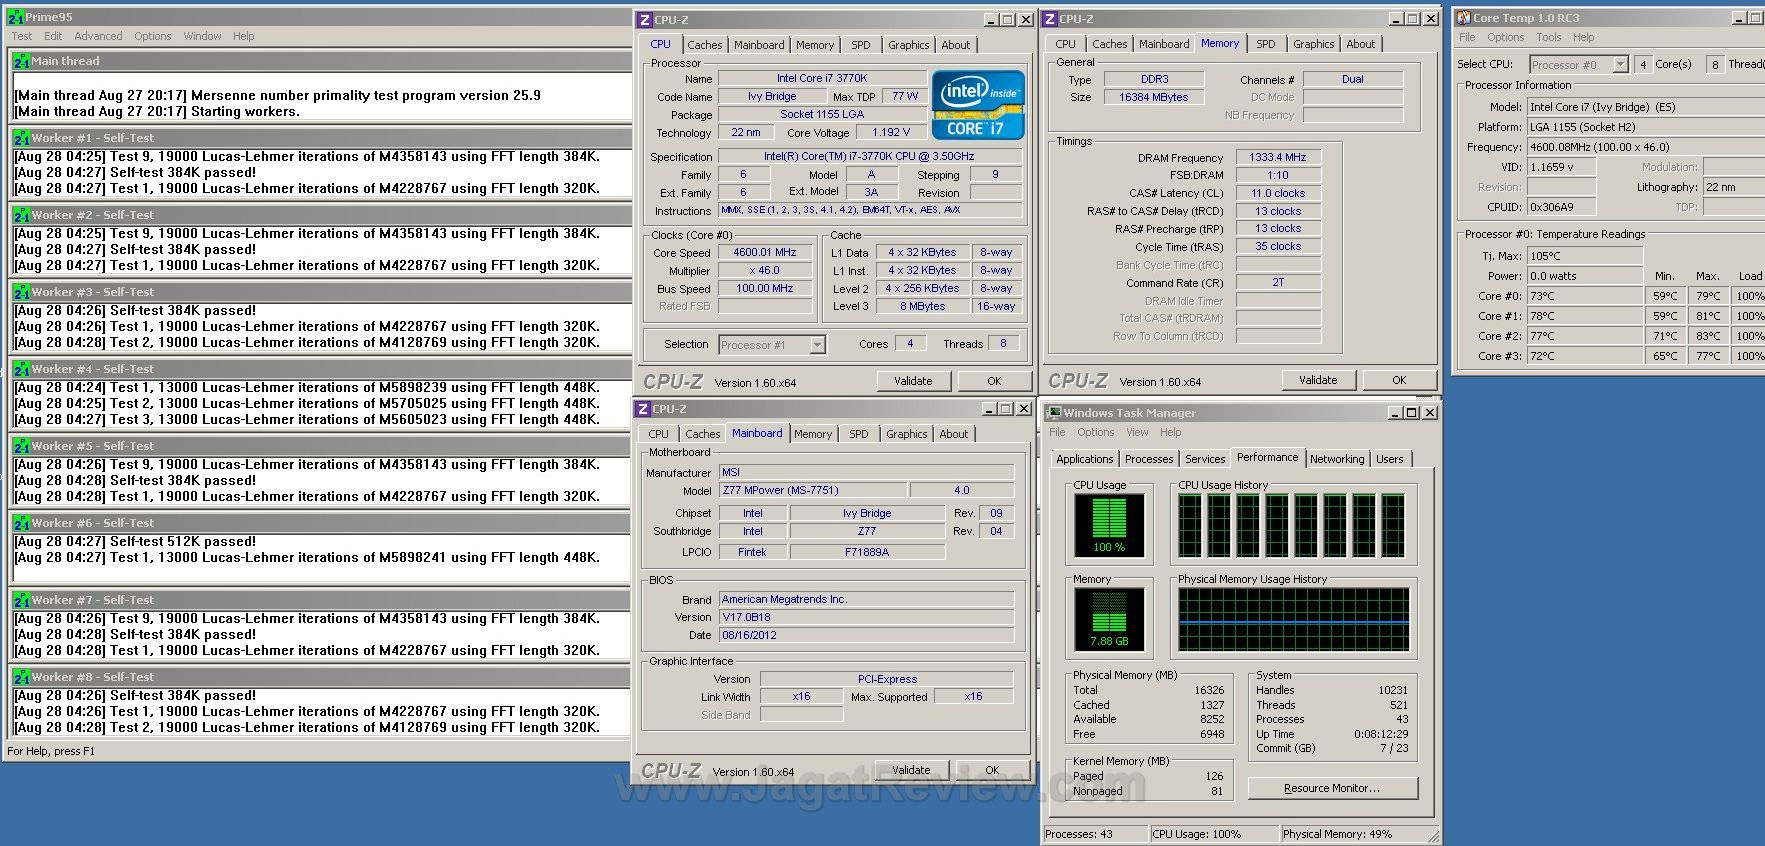Screen dimensions: 1765x846
Task: Click Validate in the CPU-Z Mainboard window
Action: click(911, 770)
